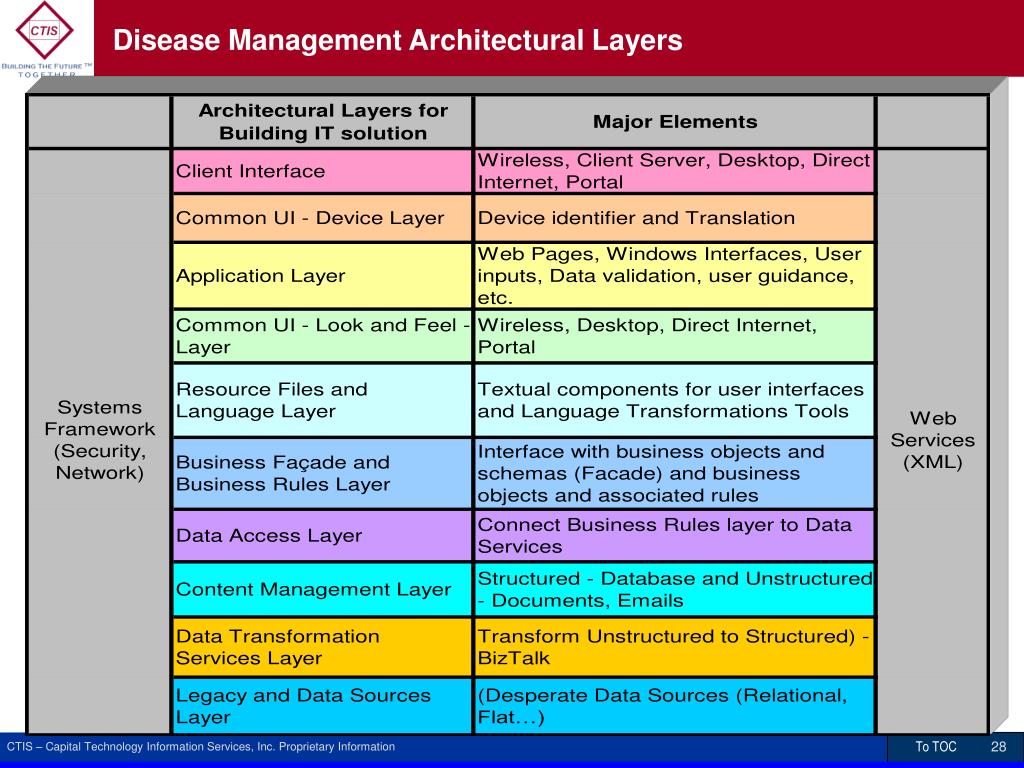The height and width of the screenshot is (768, 1024).
Task: Click Device identifier and Translation cell
Action: [675, 218]
